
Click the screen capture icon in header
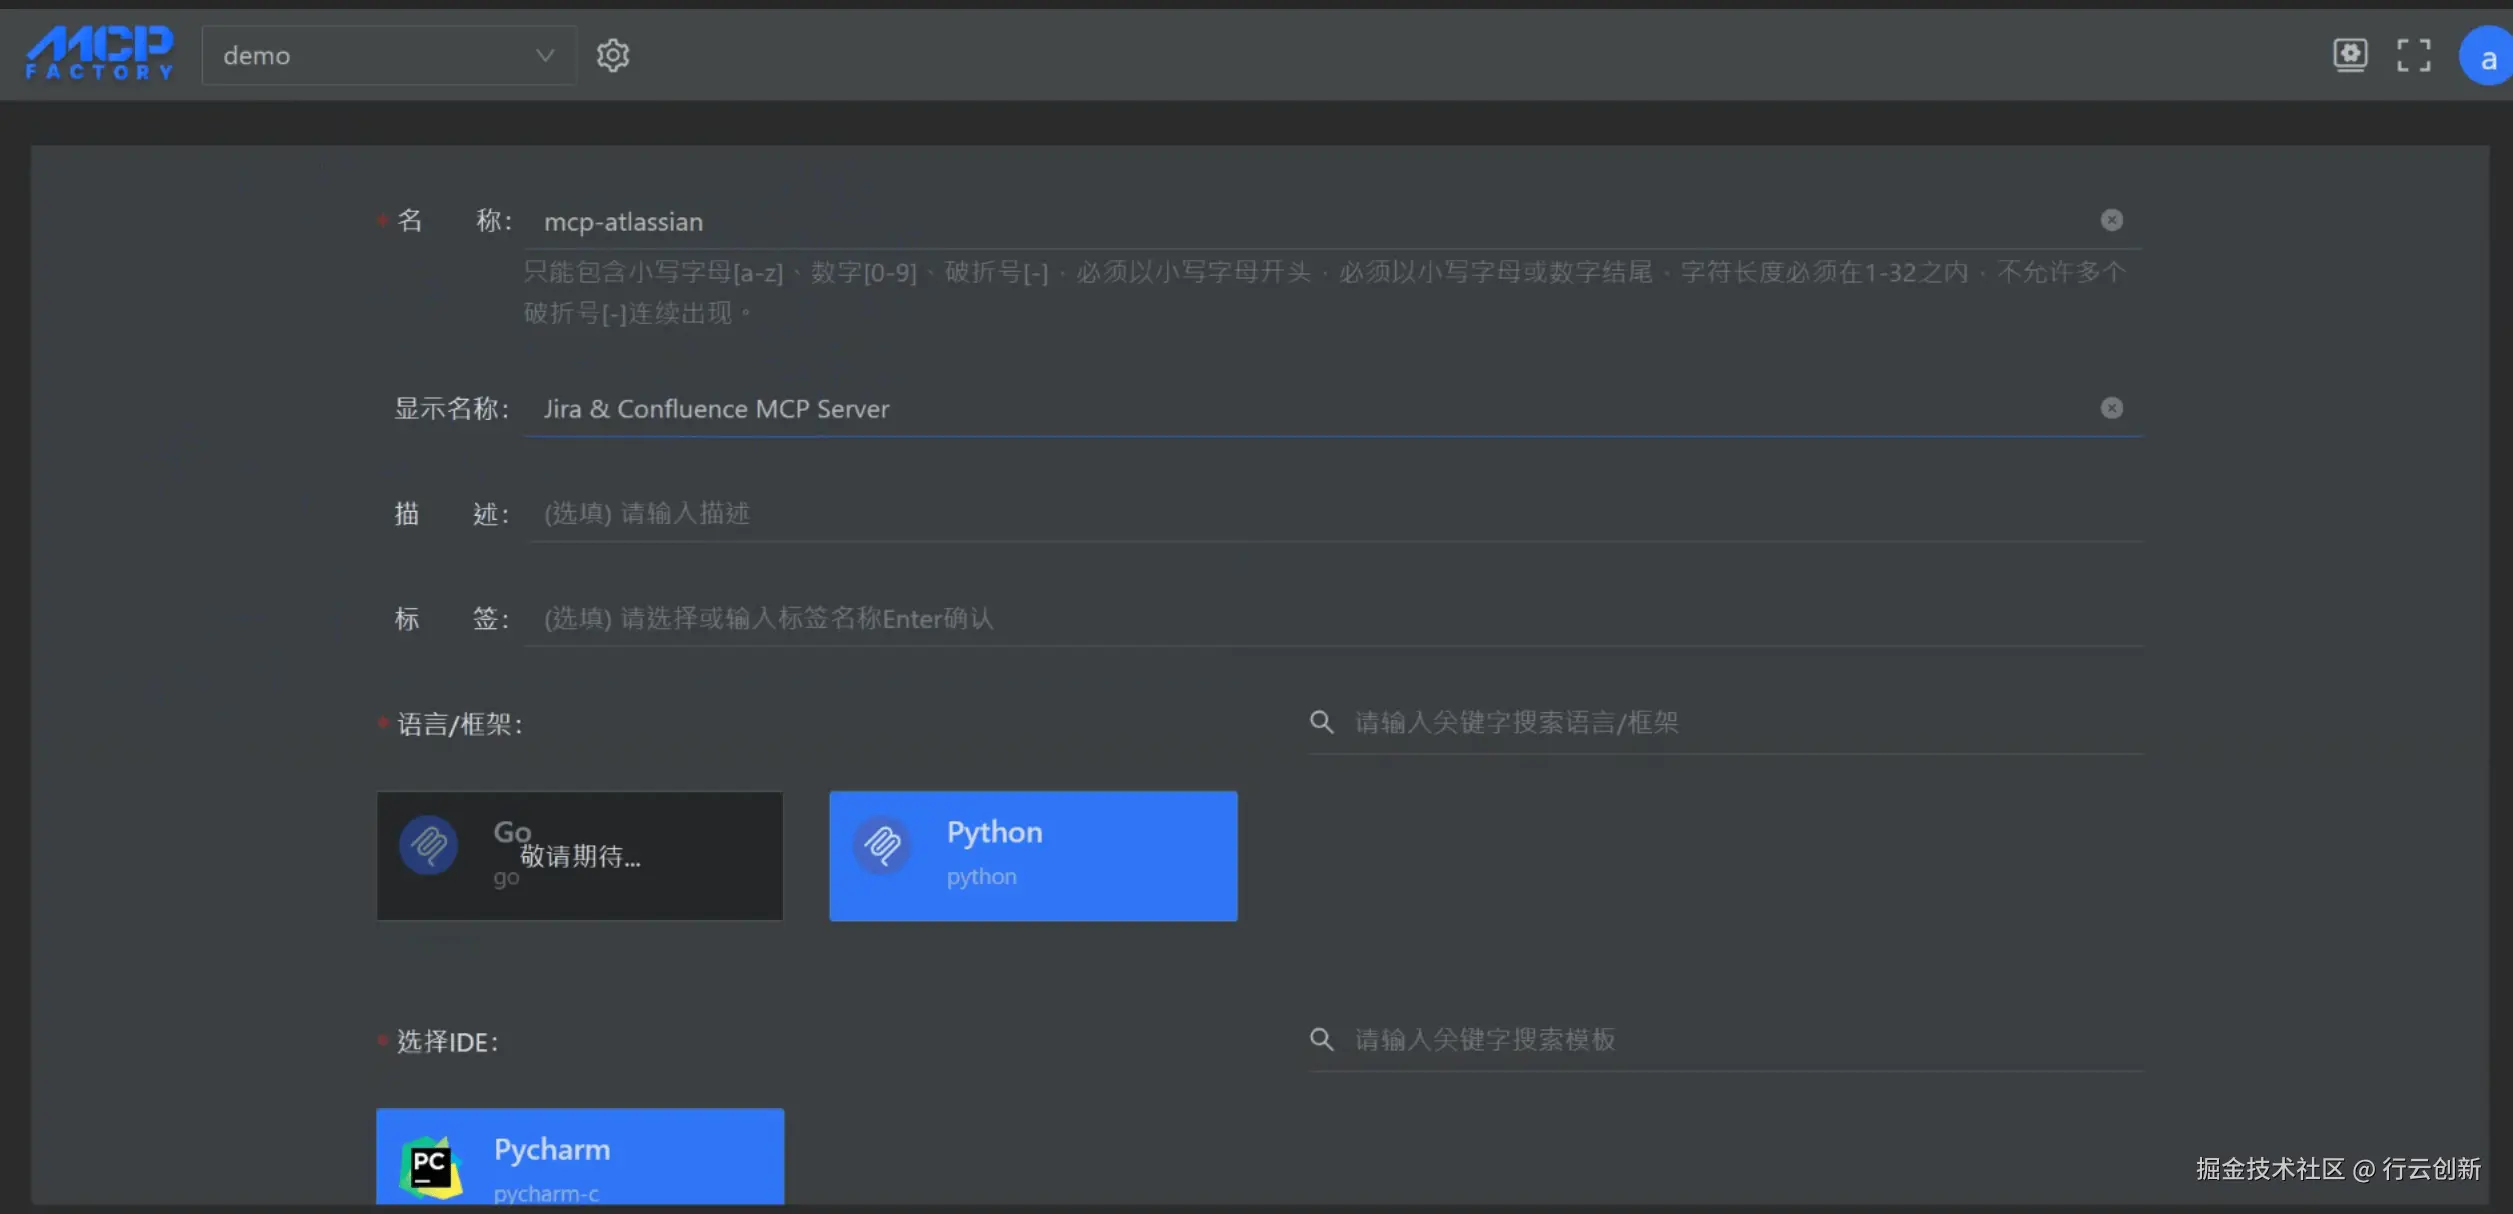pos(2350,55)
